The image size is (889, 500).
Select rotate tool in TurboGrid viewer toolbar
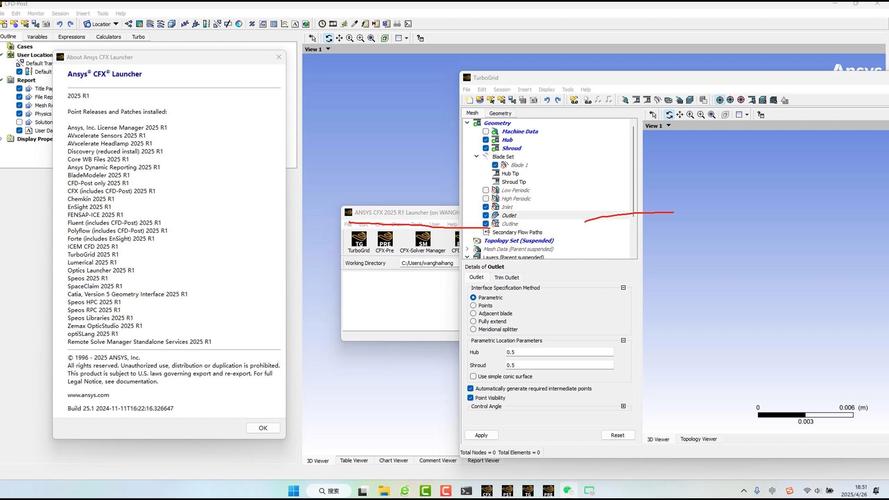pos(669,115)
